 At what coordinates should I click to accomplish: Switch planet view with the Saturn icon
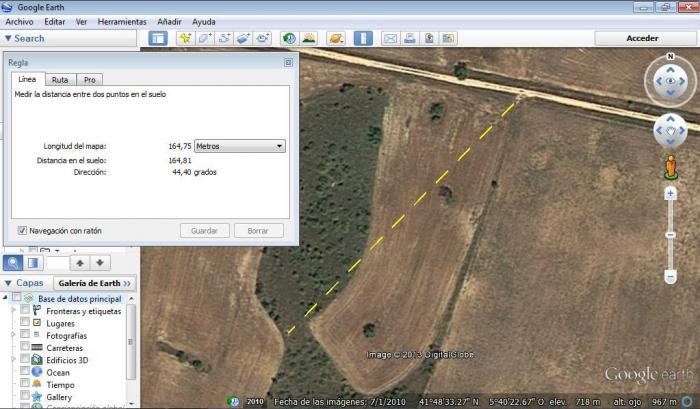coord(336,38)
